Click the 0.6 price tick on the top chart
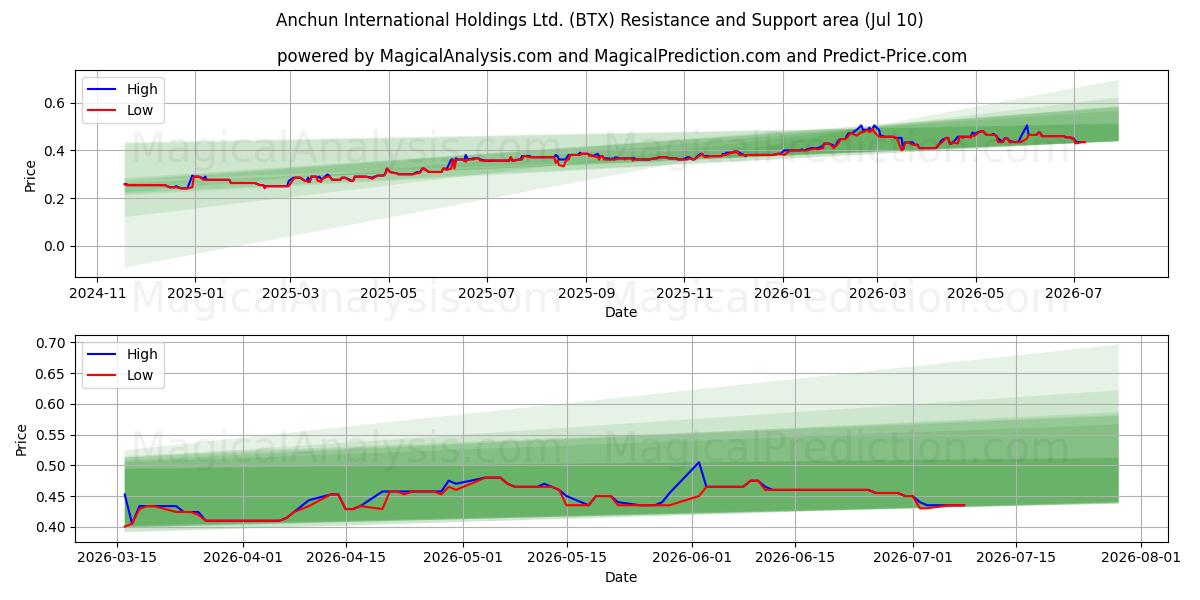 (56, 103)
